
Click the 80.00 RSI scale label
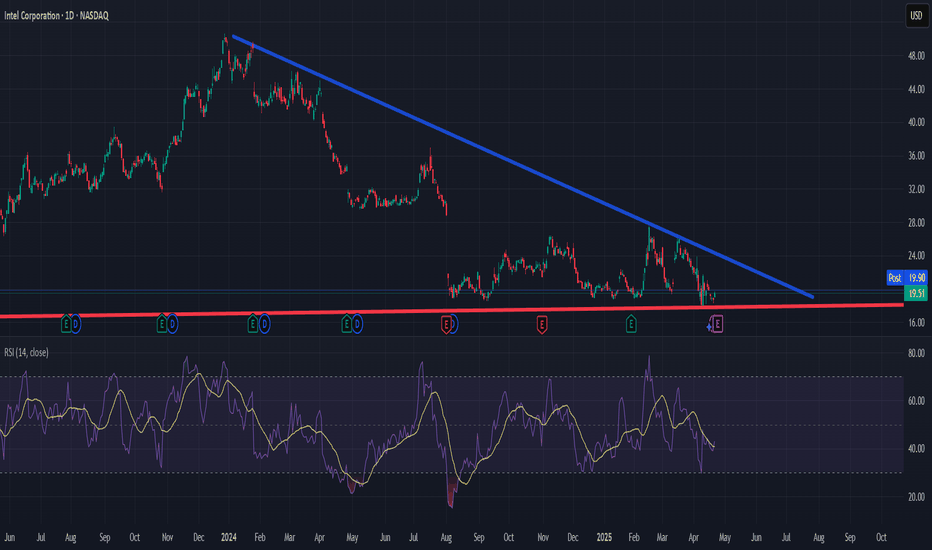click(x=916, y=353)
